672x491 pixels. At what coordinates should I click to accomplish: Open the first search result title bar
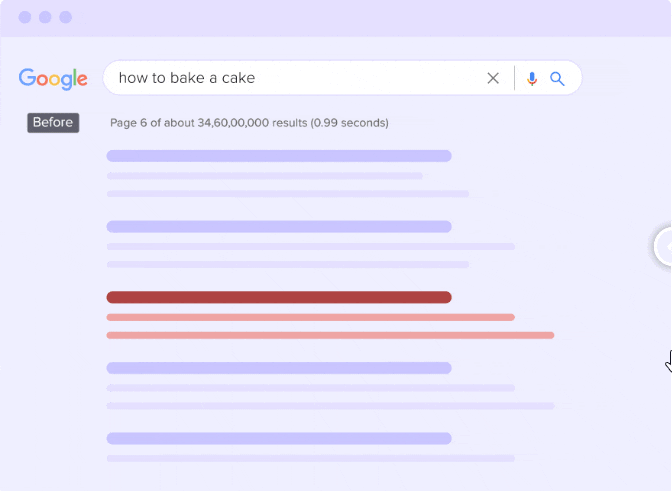pos(279,156)
